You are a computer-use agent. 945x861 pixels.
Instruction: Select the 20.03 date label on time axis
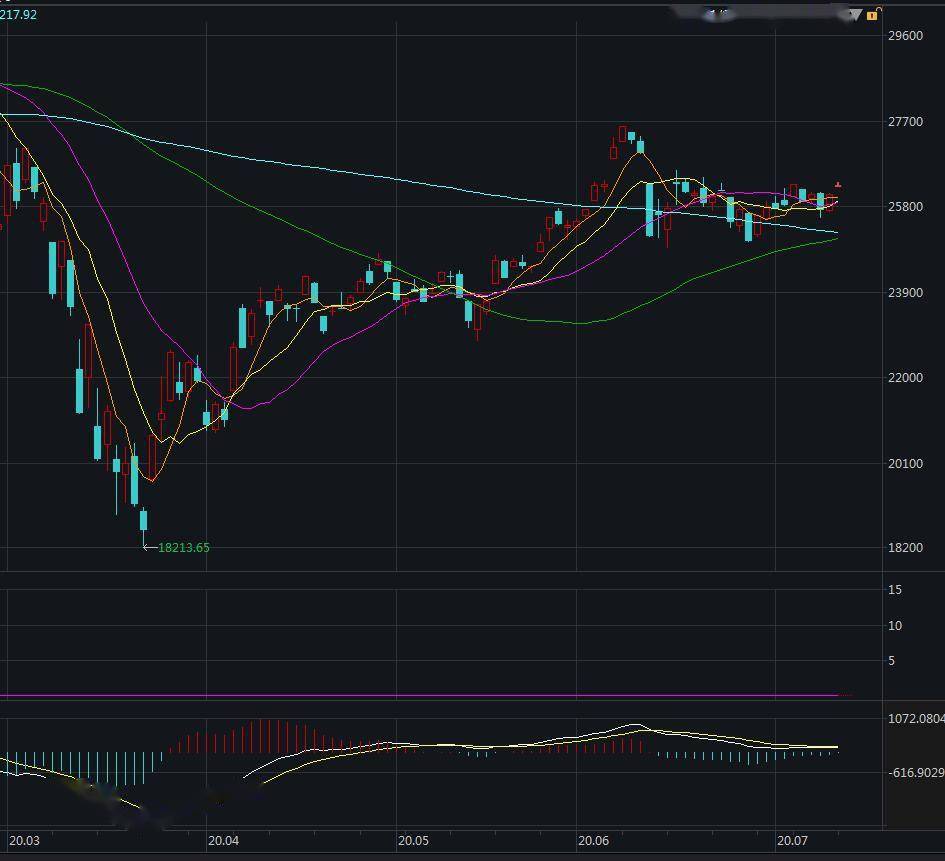[25, 842]
